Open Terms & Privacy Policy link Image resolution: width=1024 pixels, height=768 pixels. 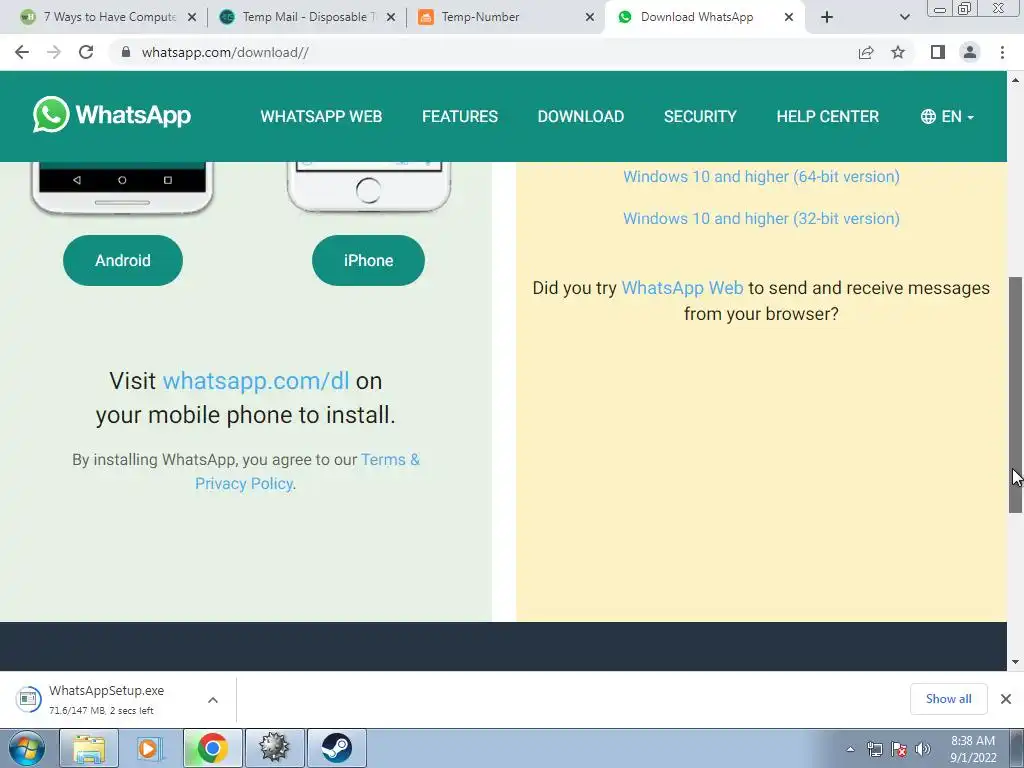[308, 472]
